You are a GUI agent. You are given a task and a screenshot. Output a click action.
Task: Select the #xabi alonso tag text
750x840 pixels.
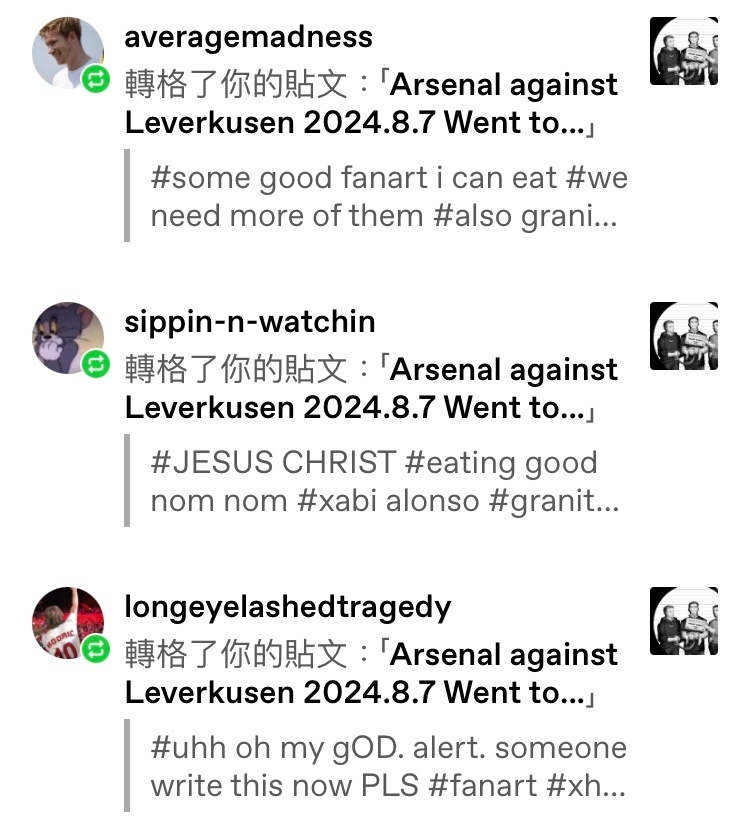point(388,501)
